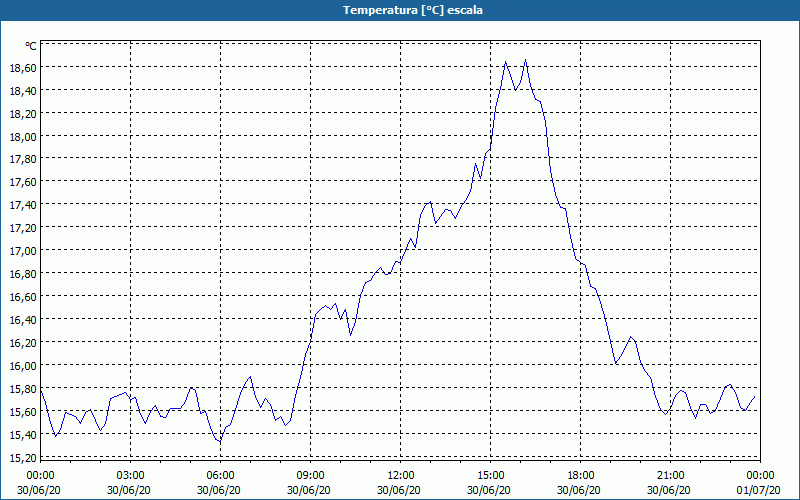
Task: Select the 18,20 y-axis label
Action: pyautogui.click(x=23, y=113)
